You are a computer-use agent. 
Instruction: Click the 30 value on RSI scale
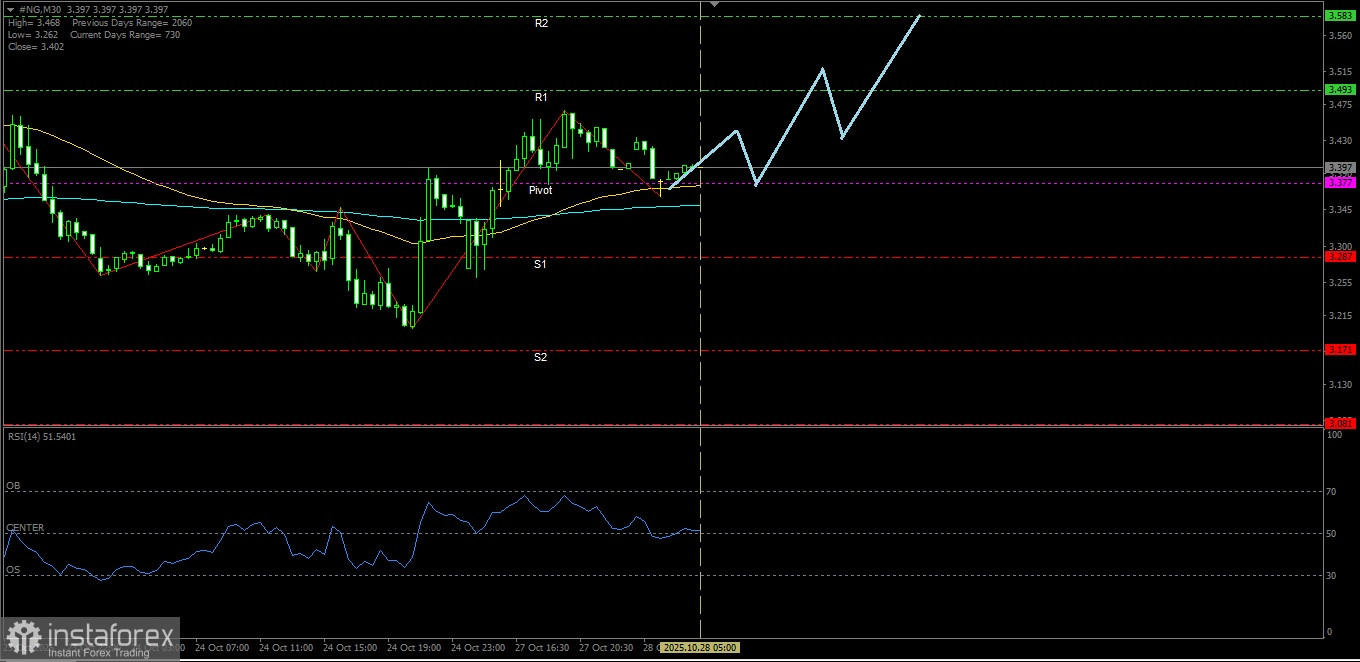pos(1332,576)
